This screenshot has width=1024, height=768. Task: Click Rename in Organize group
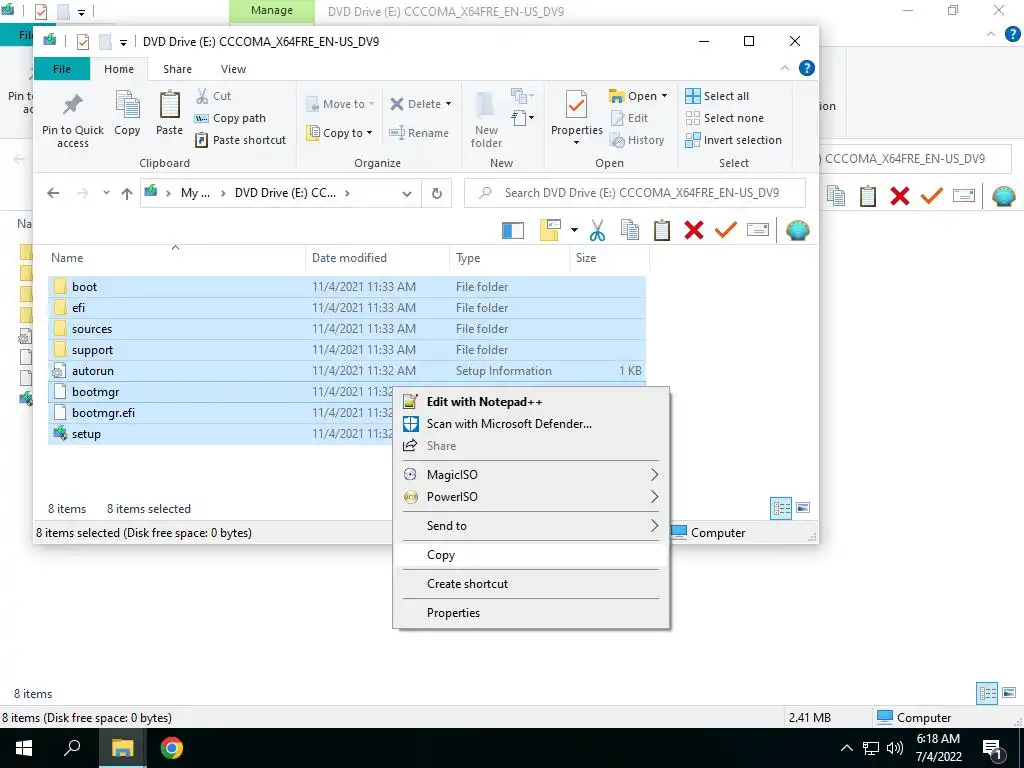[x=419, y=133]
